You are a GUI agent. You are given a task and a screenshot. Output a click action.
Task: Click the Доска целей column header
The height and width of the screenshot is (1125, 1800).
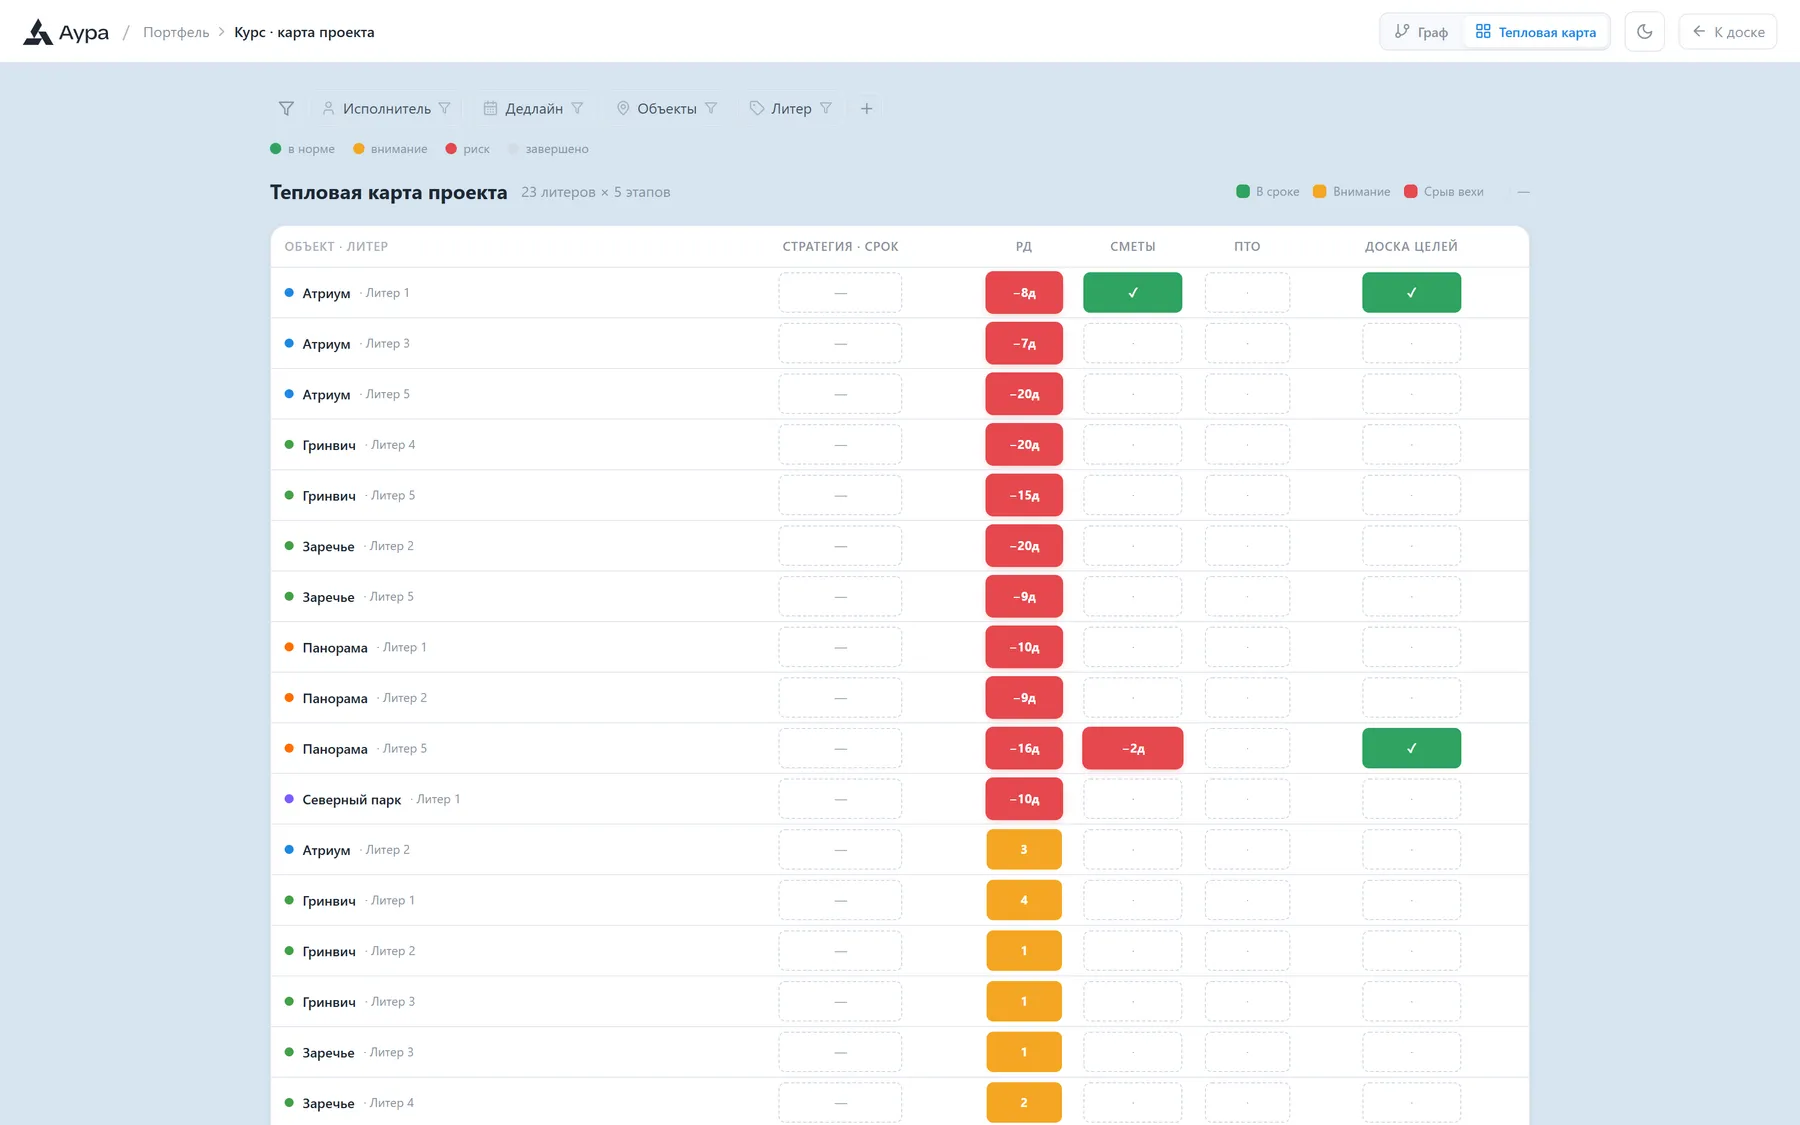point(1411,246)
